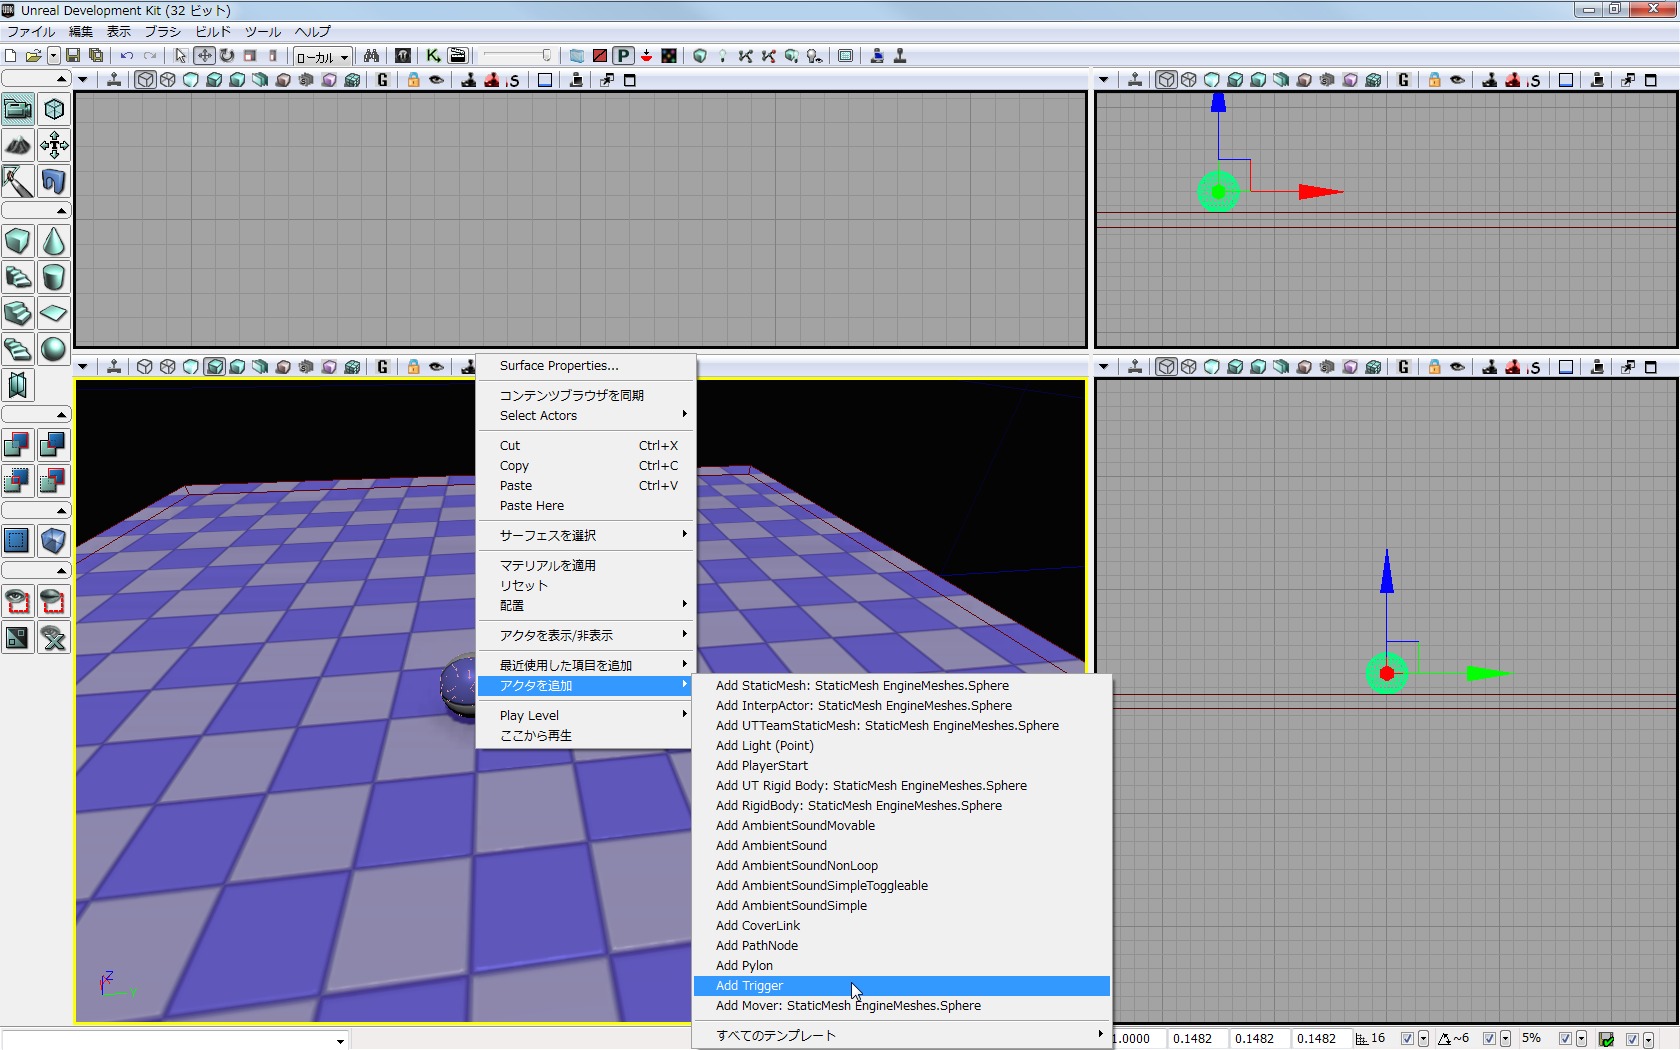Click Add PlayerStart in the submenu
The image size is (1680, 1050).
[762, 766]
